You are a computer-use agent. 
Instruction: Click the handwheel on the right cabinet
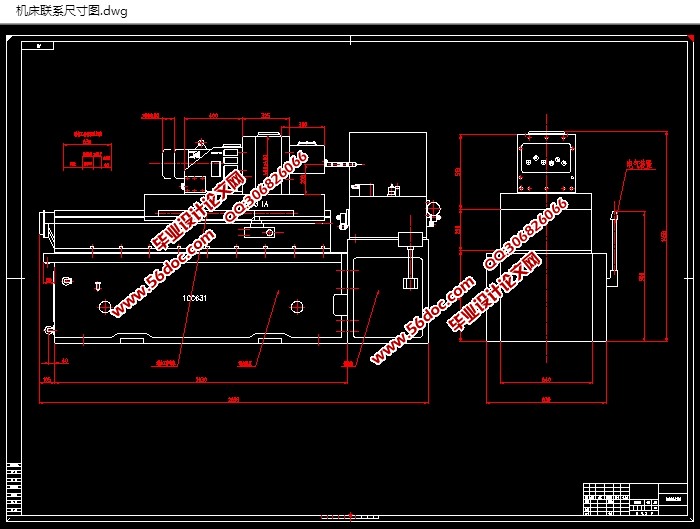click(x=433, y=208)
